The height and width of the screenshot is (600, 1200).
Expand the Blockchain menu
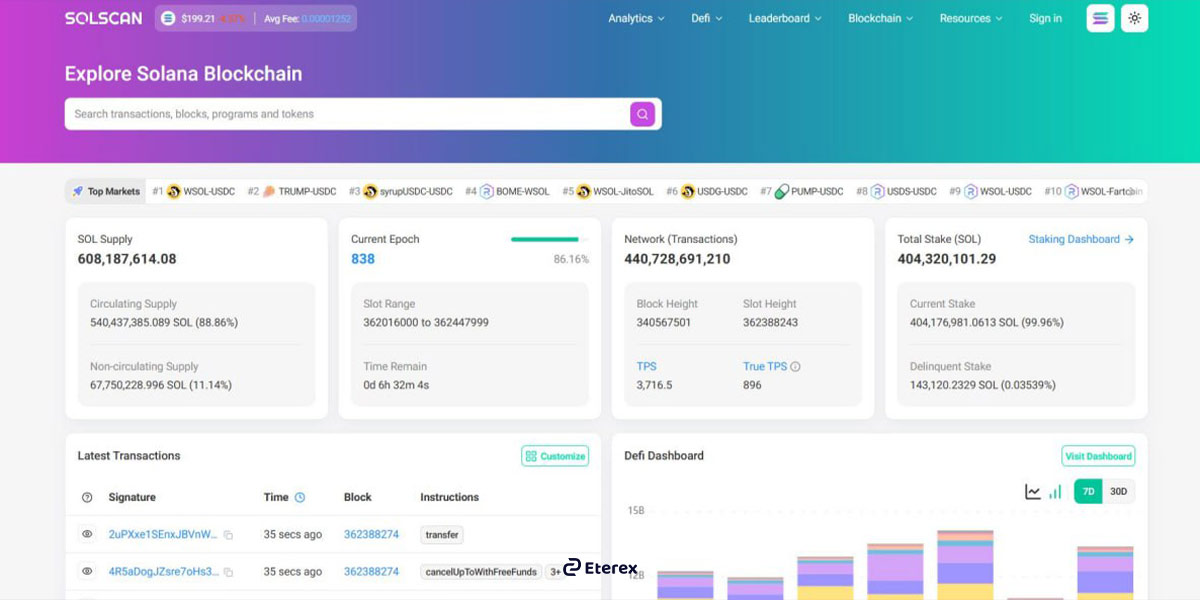click(x=880, y=18)
